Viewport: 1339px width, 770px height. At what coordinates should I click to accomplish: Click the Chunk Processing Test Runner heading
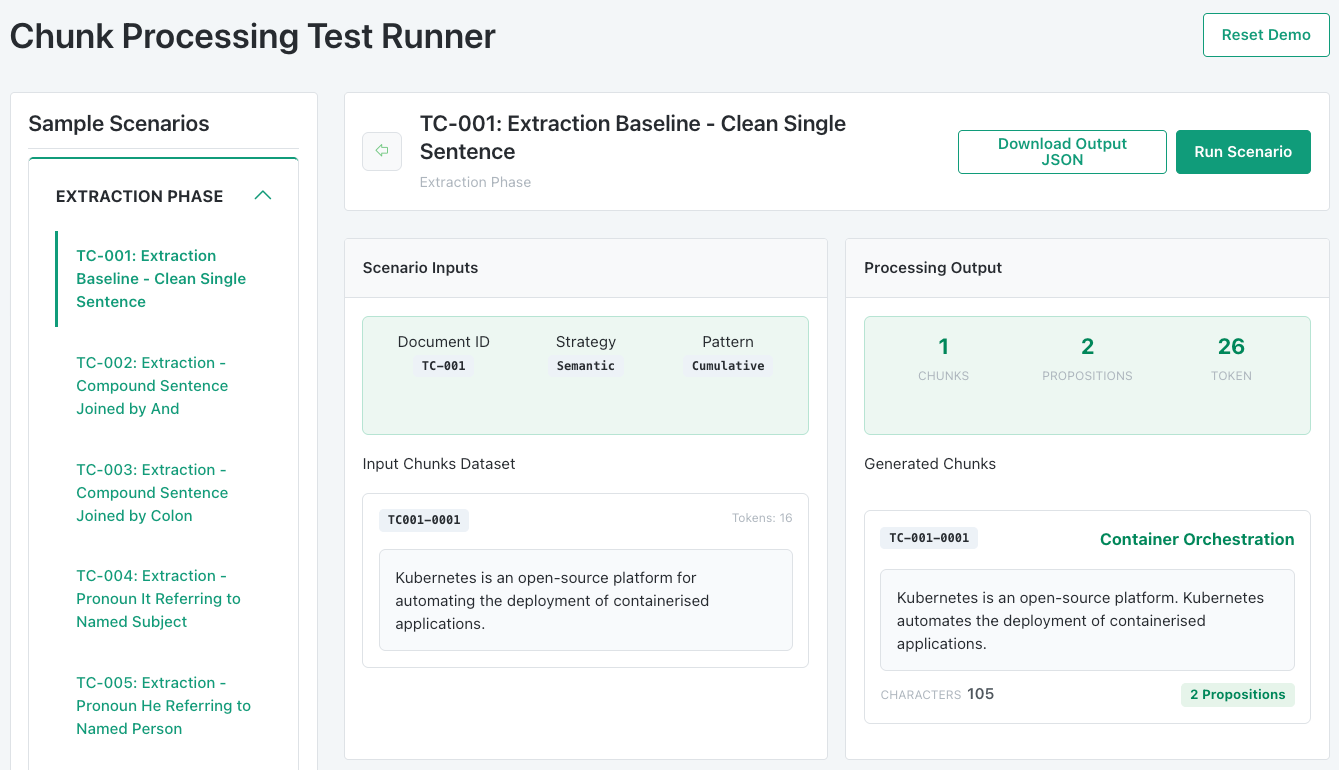pos(253,37)
